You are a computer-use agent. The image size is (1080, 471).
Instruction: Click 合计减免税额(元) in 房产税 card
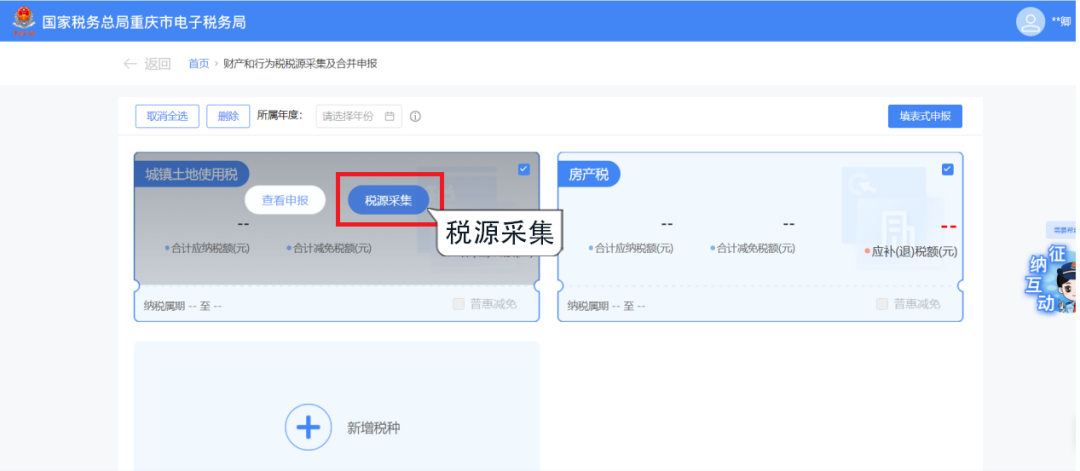[756, 249]
